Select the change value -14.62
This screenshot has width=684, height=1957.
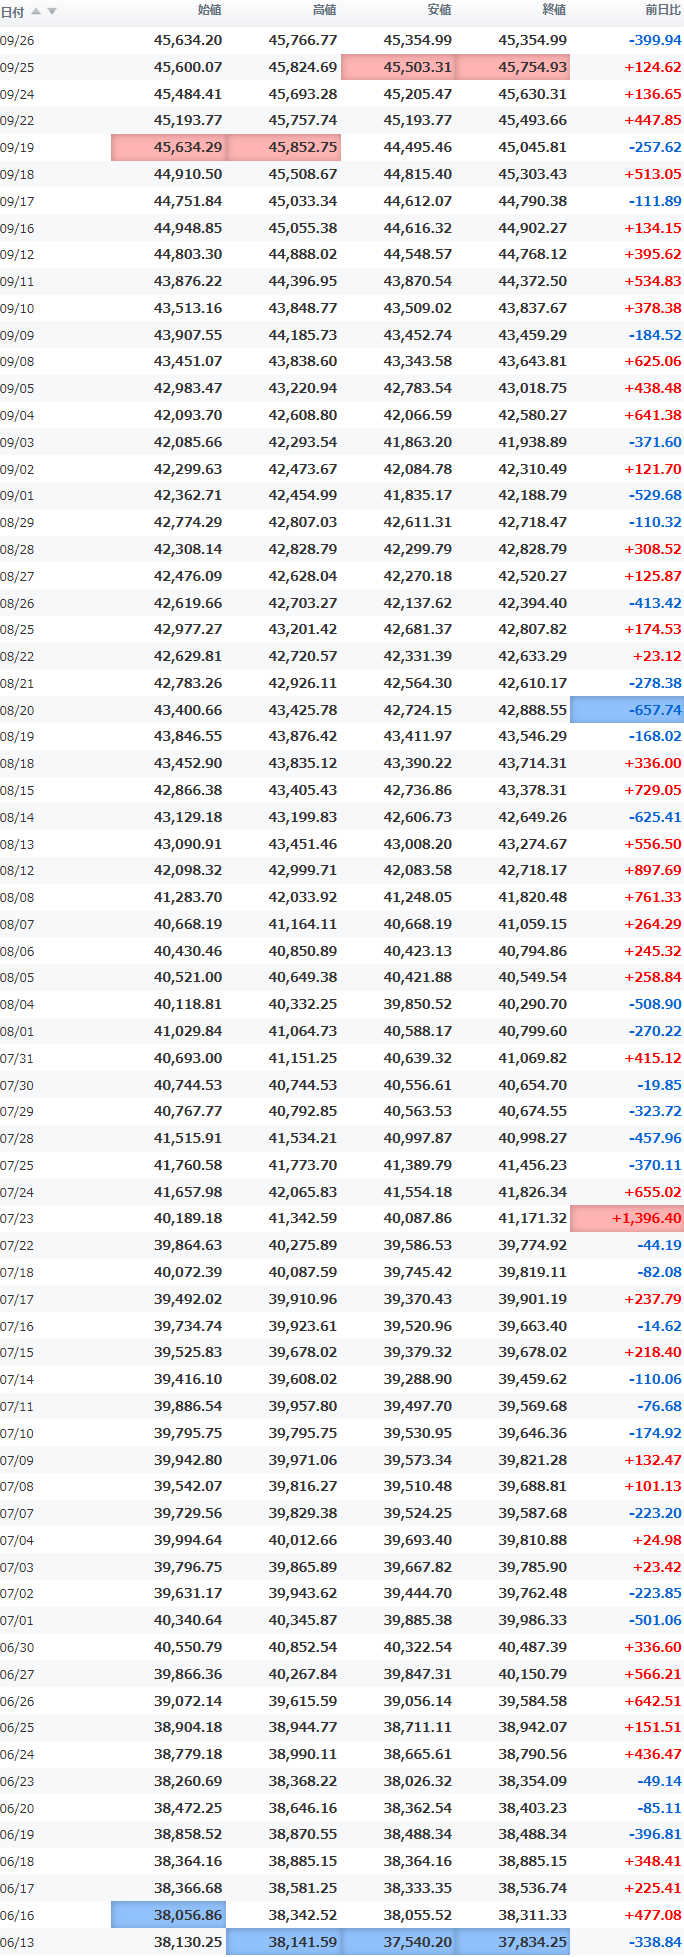pos(660,1326)
